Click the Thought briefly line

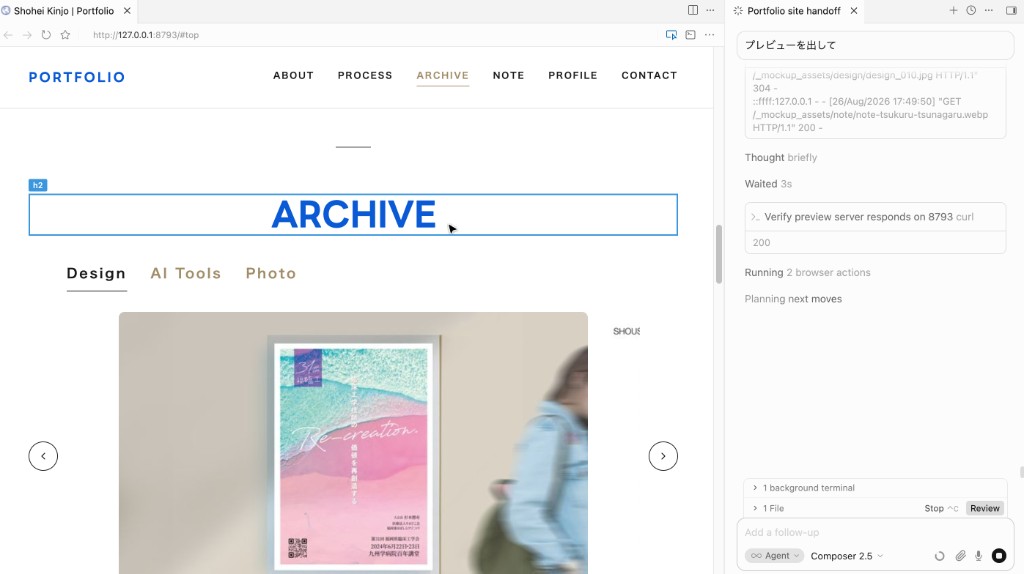781,157
